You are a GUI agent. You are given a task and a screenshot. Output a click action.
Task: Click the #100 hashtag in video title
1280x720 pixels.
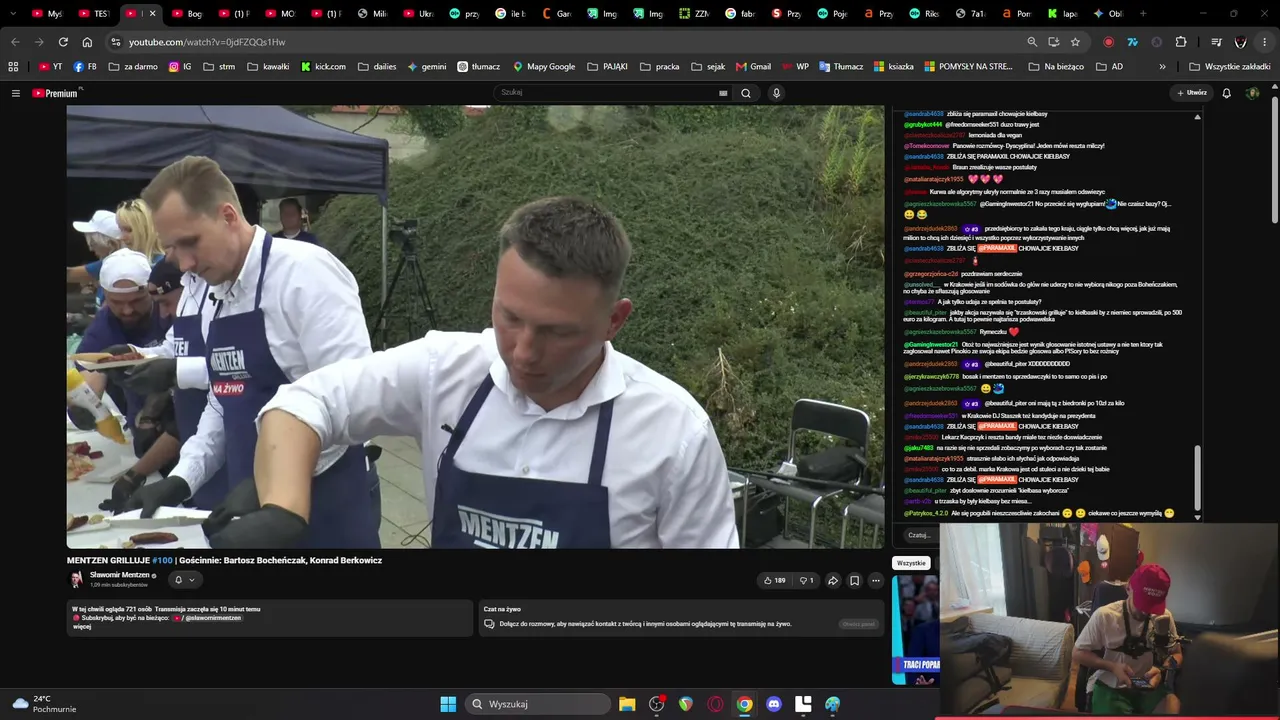pyautogui.click(x=162, y=560)
